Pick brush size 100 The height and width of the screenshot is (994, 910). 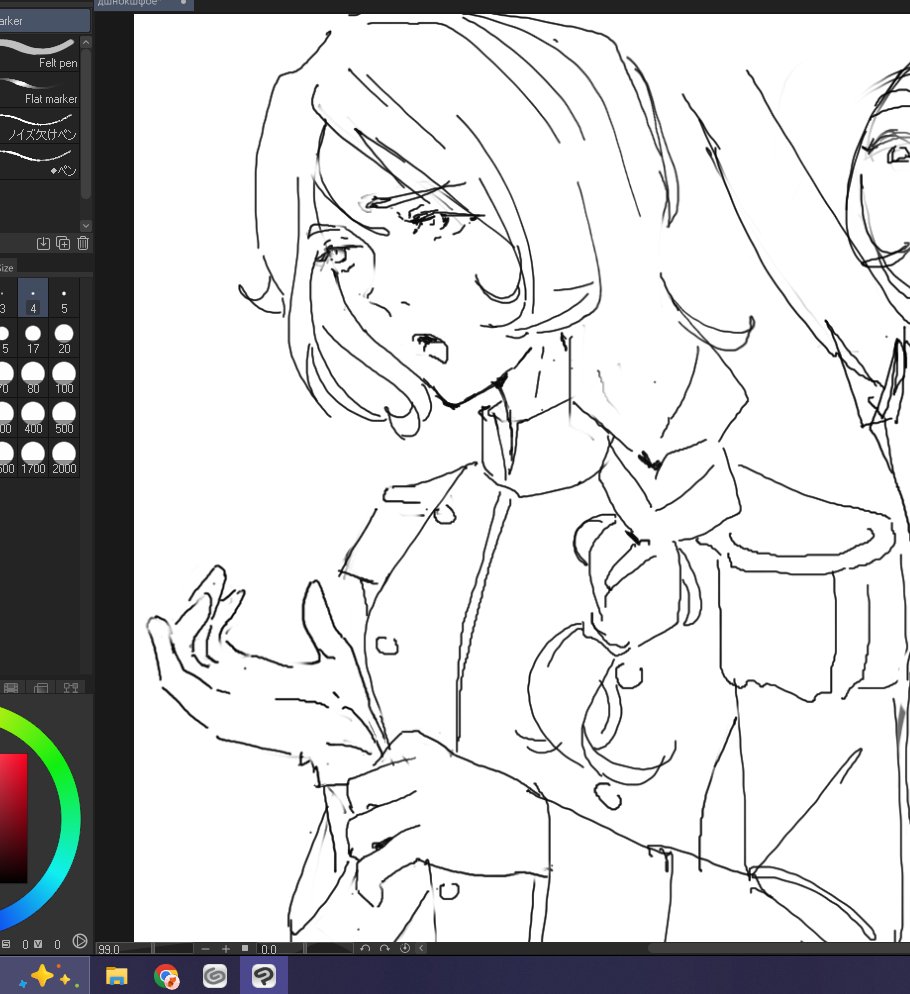pos(64,378)
